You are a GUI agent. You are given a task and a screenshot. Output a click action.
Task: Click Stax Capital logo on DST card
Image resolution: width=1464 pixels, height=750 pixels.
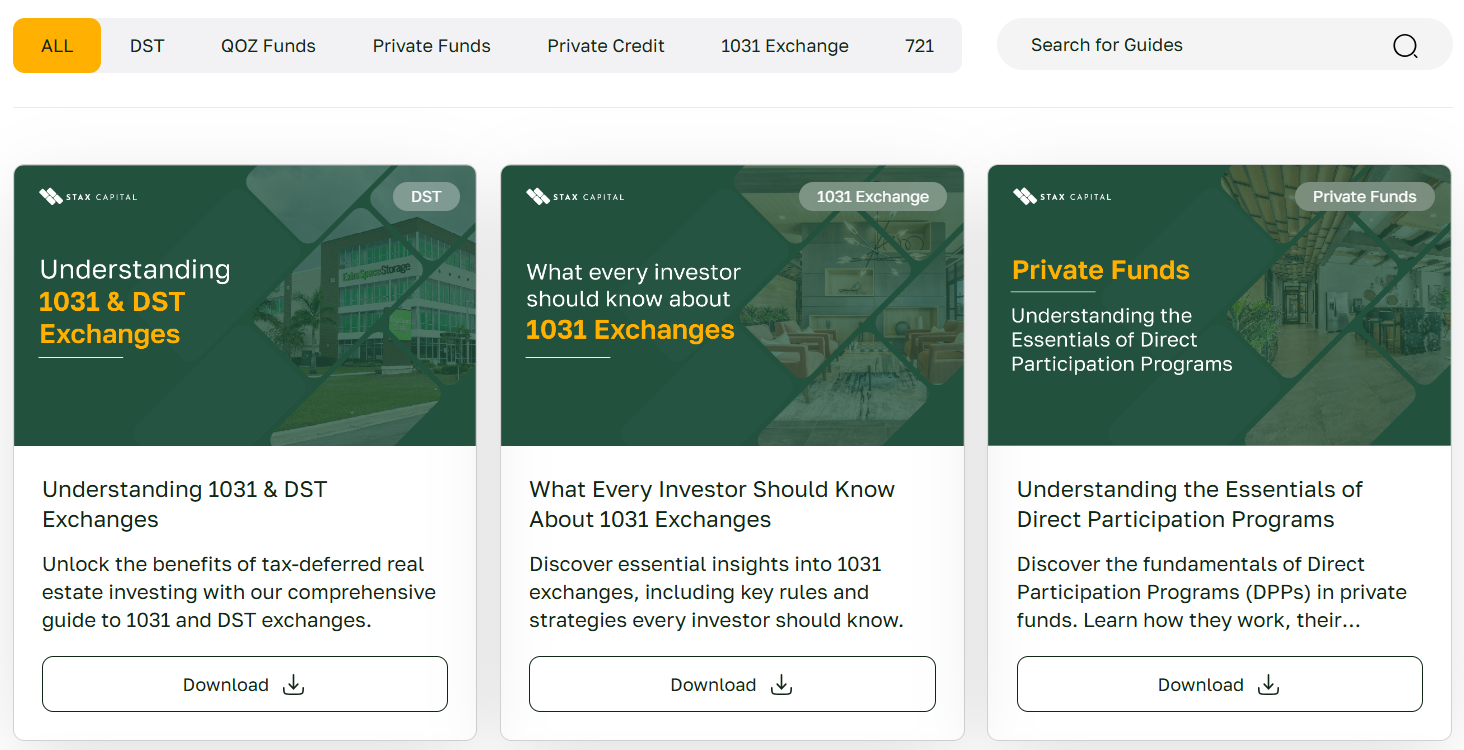pyautogui.click(x=88, y=197)
